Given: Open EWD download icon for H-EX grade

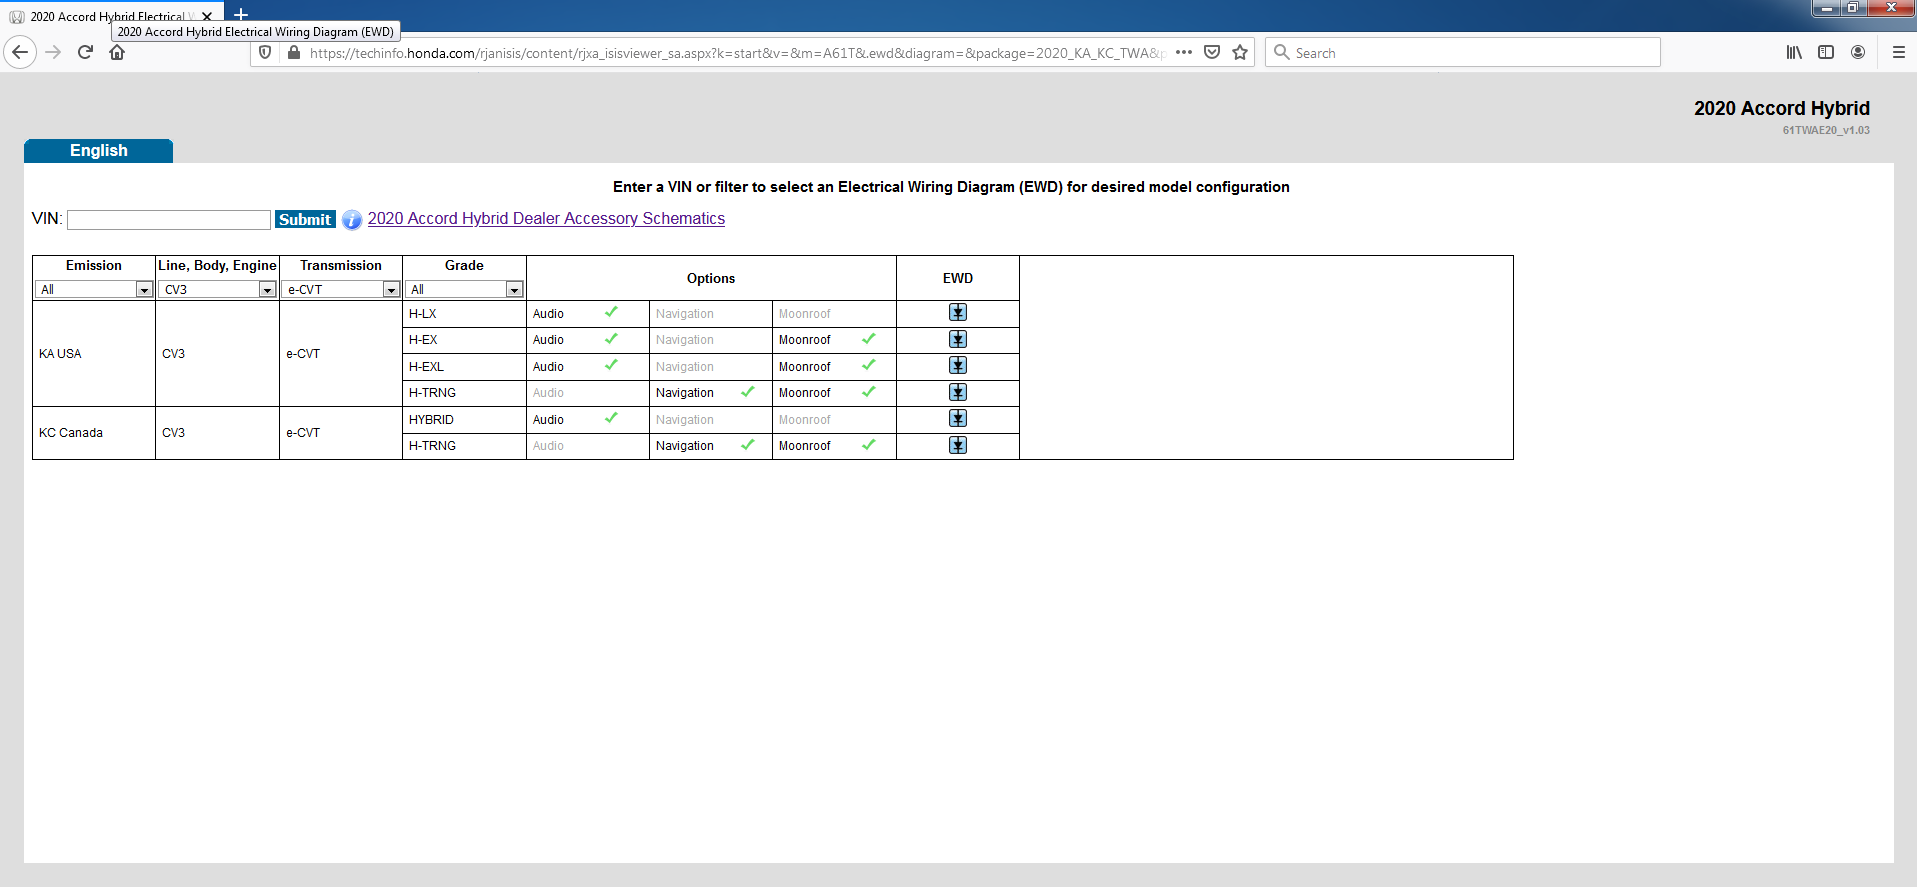Looking at the screenshot, I should pyautogui.click(x=957, y=340).
